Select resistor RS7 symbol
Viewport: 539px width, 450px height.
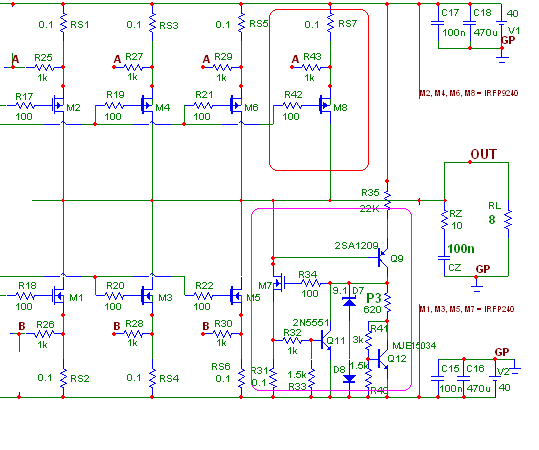330,24
